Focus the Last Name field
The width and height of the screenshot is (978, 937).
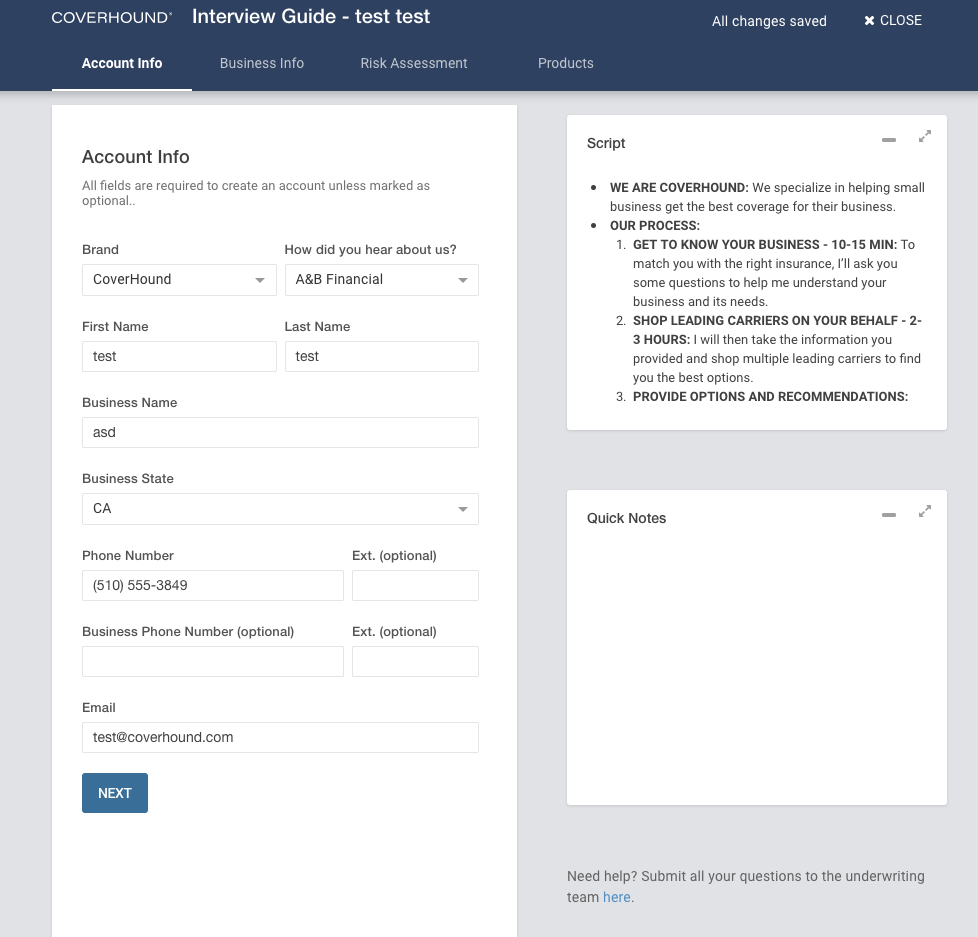(382, 356)
